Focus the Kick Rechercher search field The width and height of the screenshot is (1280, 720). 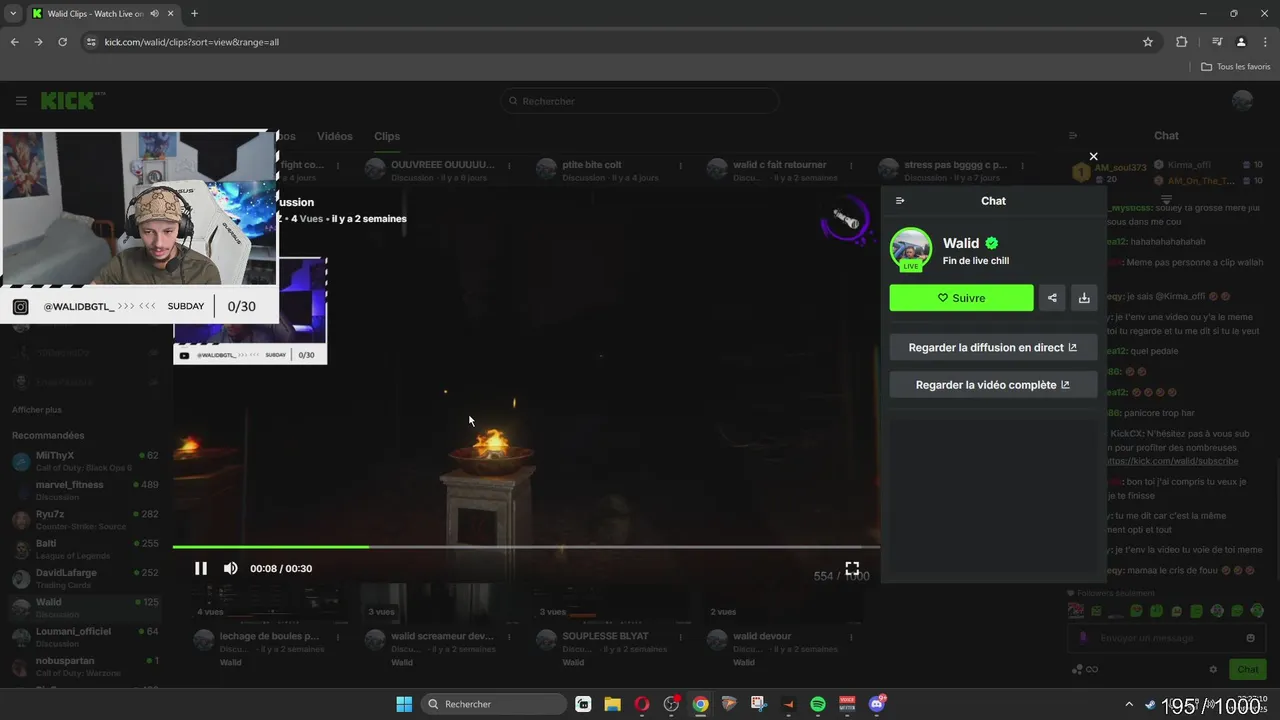pyautogui.click(x=640, y=101)
